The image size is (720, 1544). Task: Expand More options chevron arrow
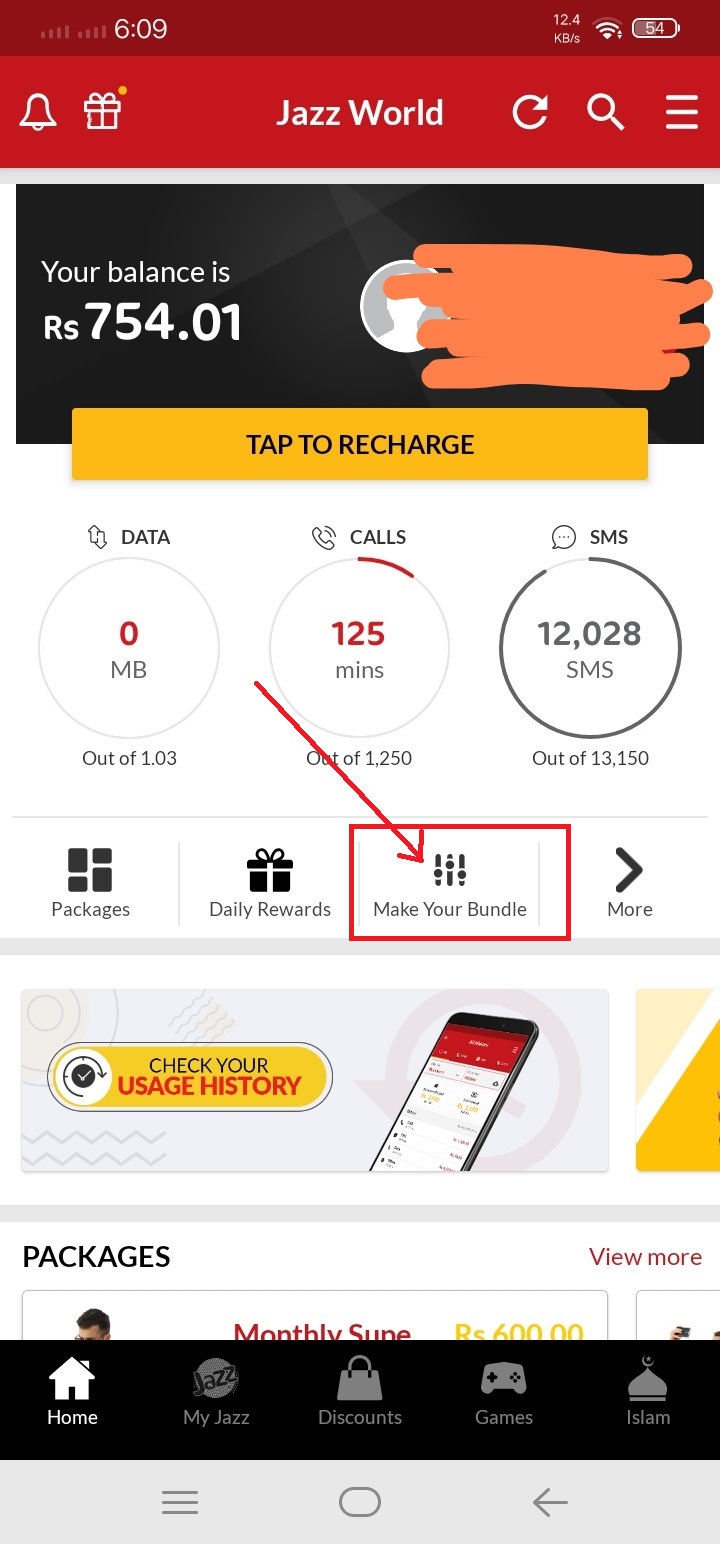[x=629, y=883]
